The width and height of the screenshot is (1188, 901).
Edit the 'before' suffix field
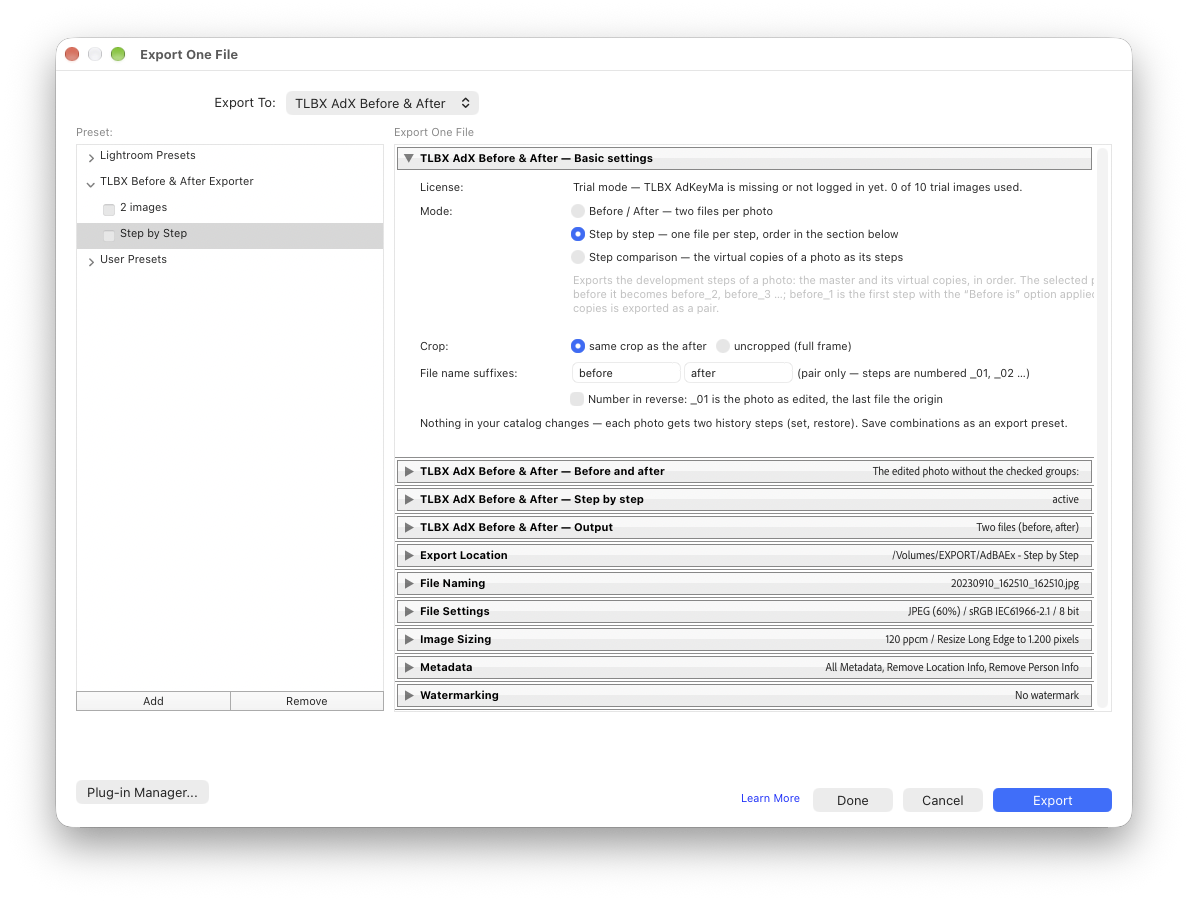click(626, 373)
